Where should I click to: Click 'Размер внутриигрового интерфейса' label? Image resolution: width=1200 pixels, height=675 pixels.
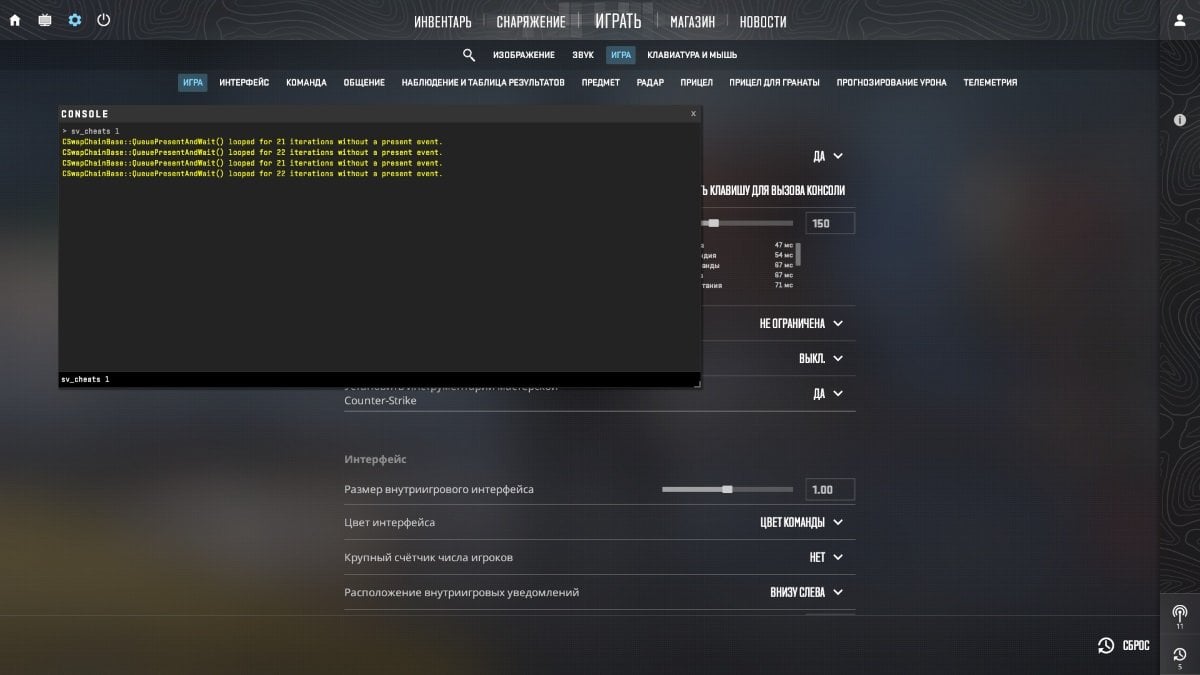(x=439, y=489)
